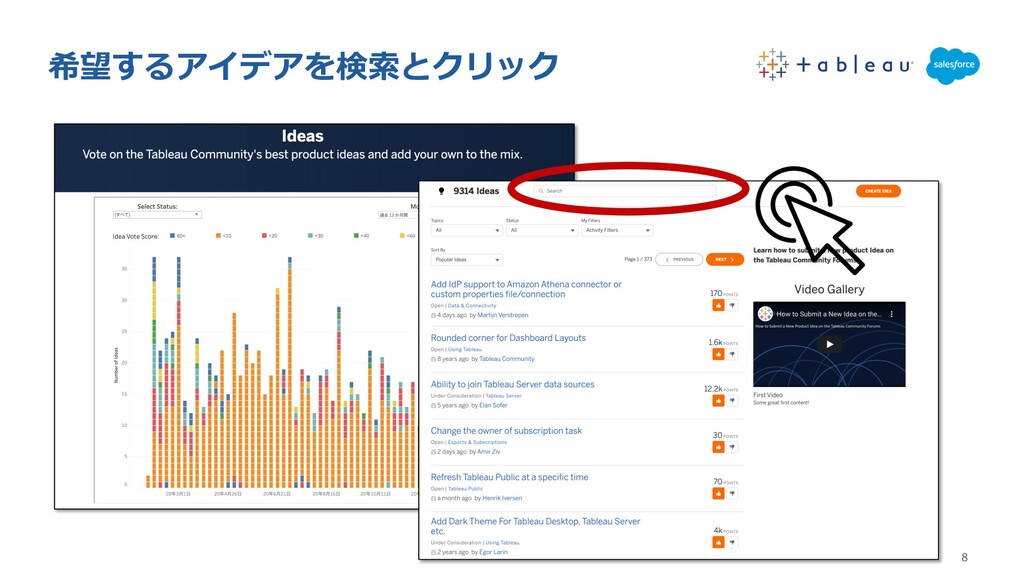Click the magnifier icon in the Search box

541,191
